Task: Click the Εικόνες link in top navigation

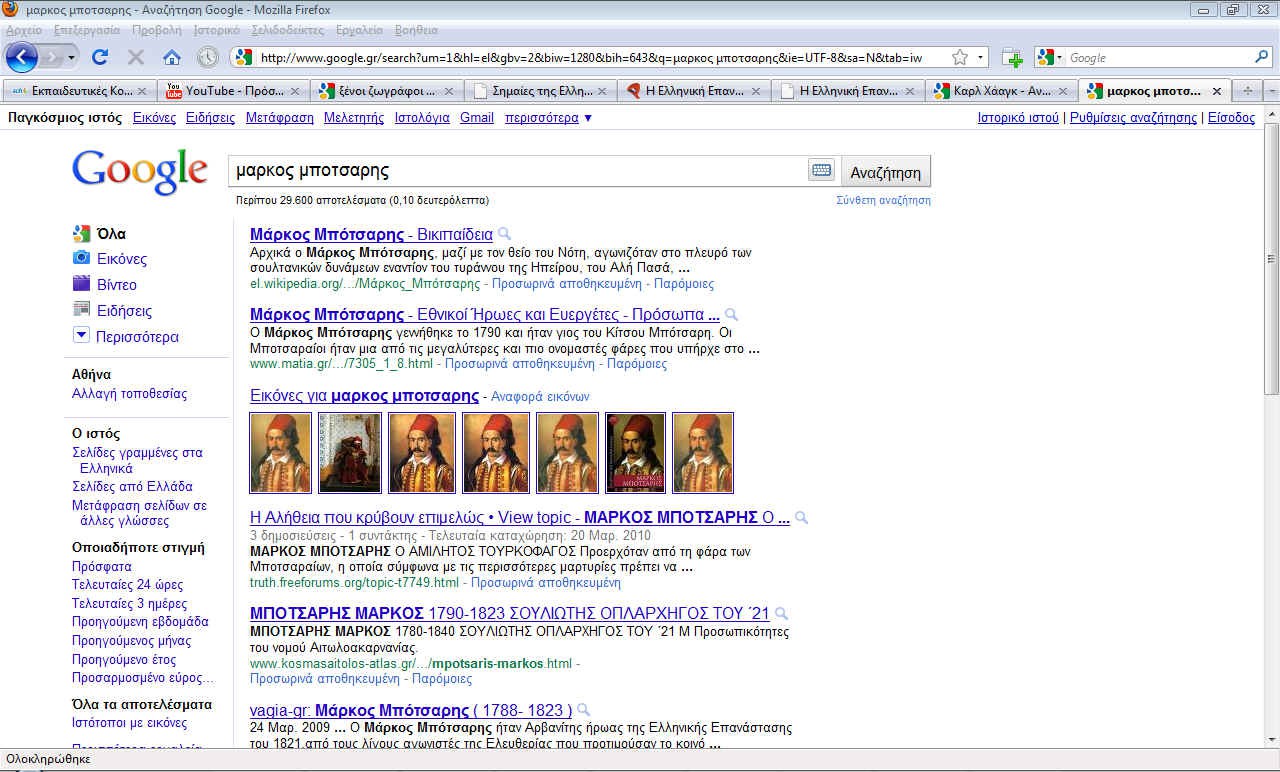Action: click(x=154, y=118)
